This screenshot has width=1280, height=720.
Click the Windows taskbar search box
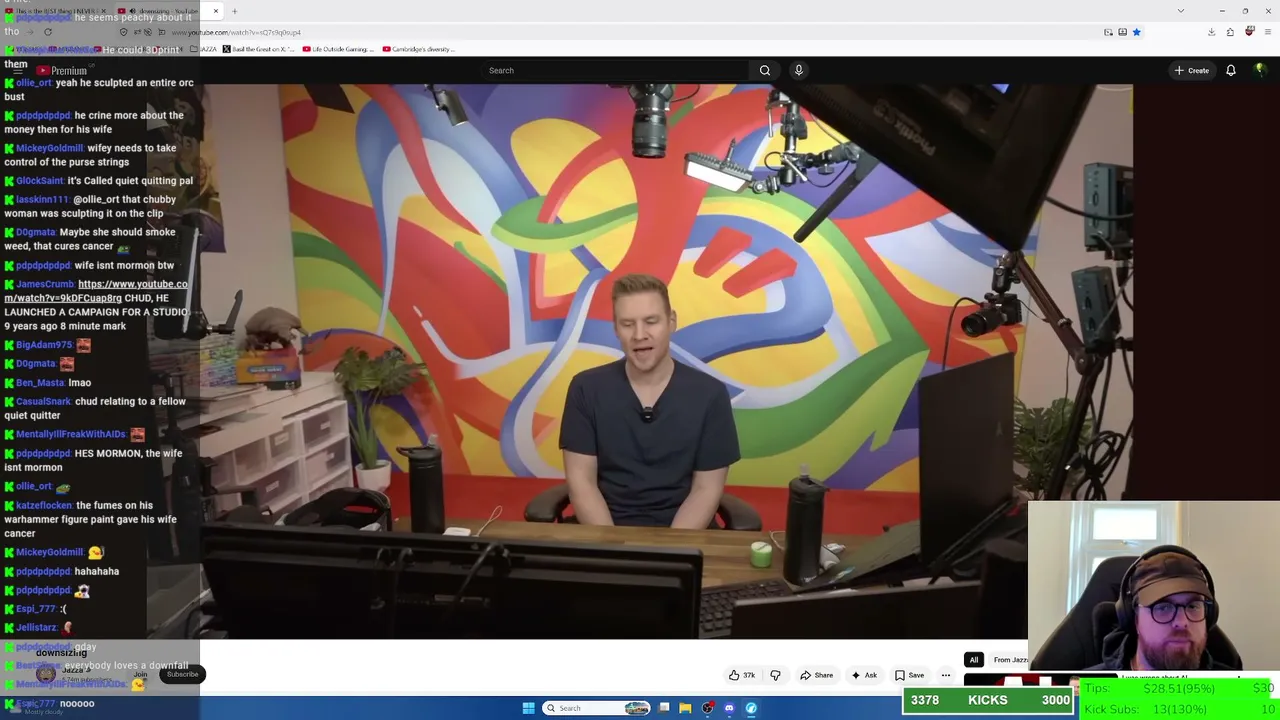[x=597, y=708]
